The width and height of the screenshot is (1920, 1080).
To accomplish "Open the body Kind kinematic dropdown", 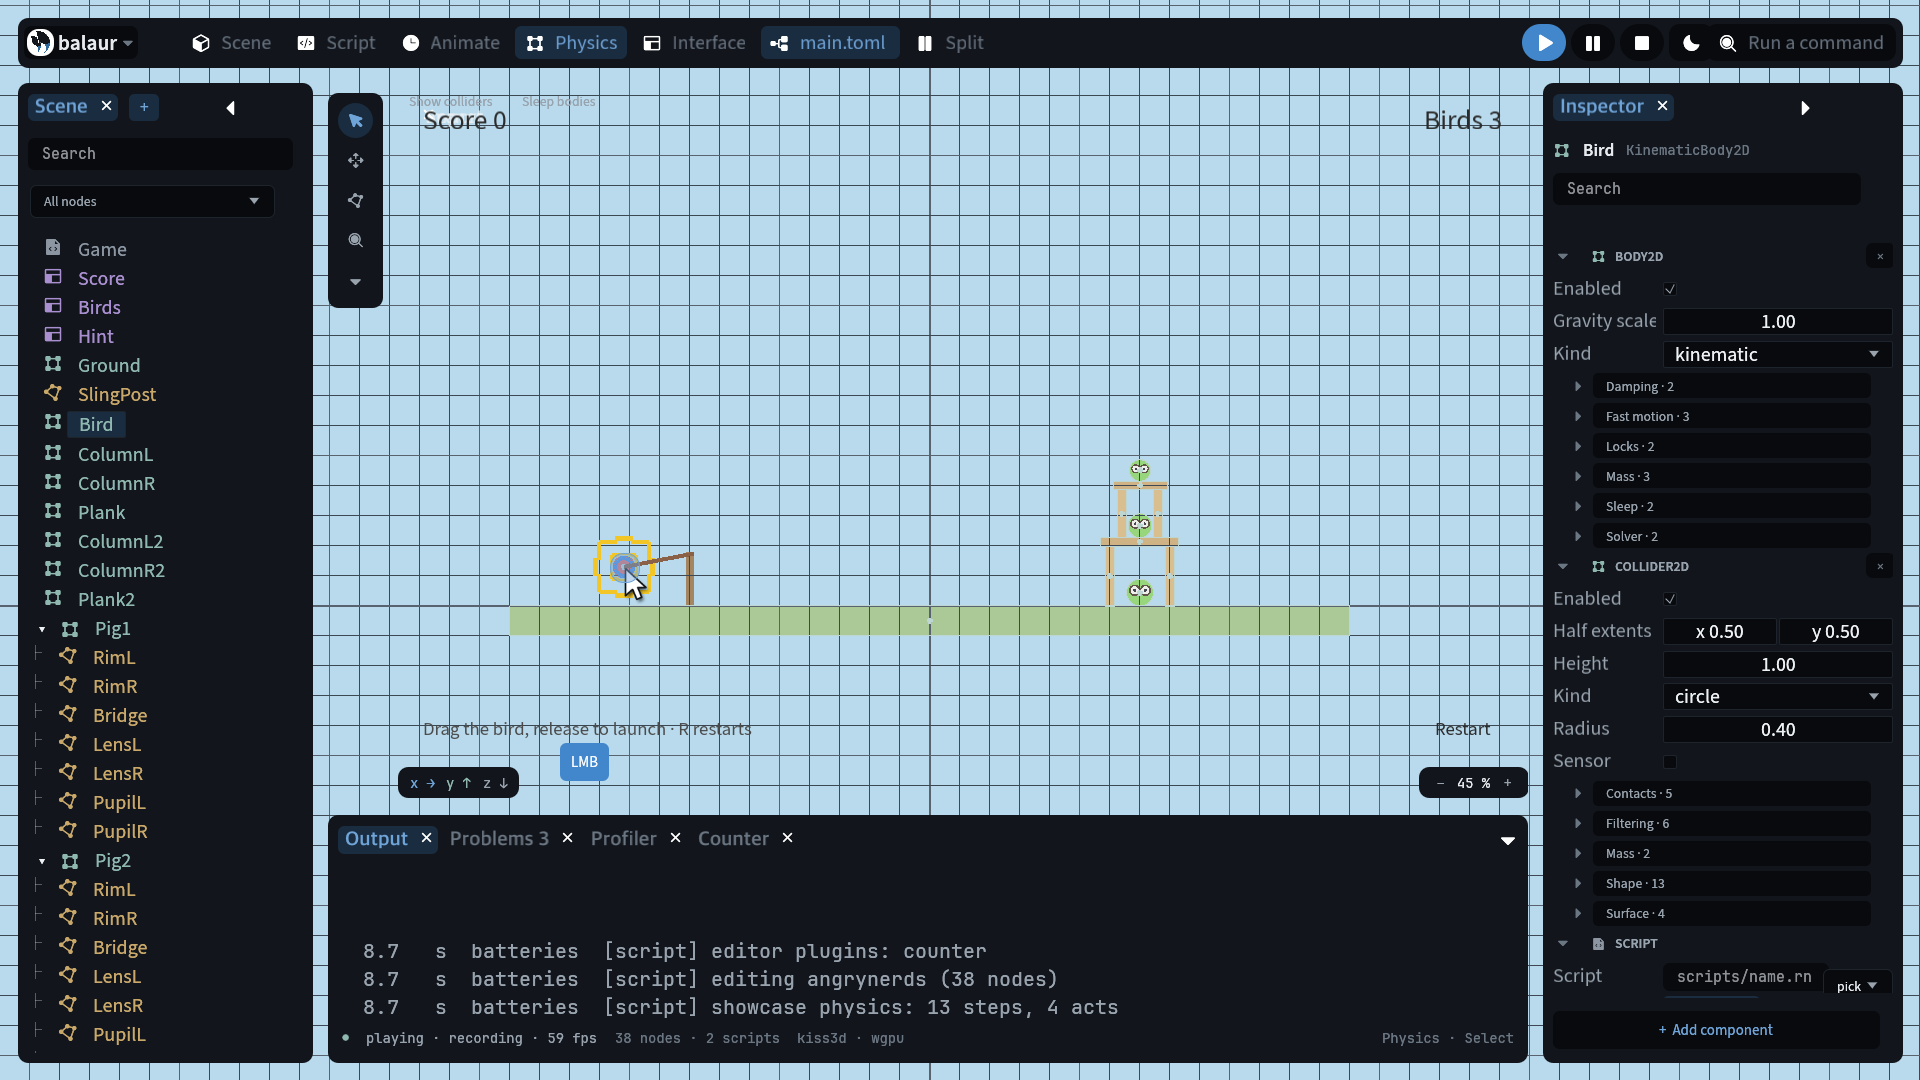I will 1777,354.
